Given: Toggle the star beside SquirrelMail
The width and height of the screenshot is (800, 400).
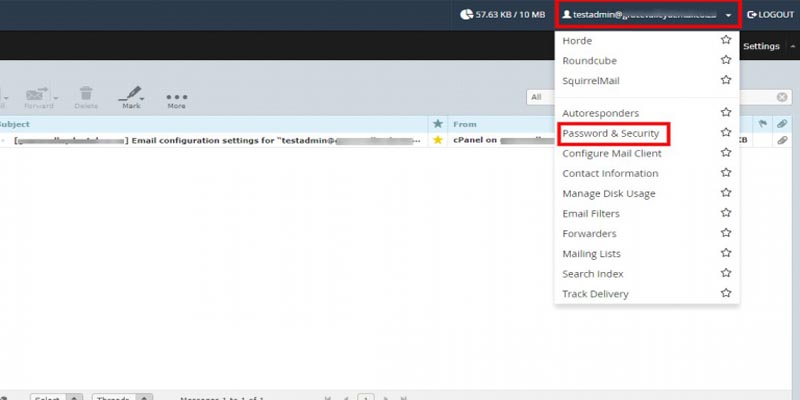Looking at the screenshot, I should 726,80.
